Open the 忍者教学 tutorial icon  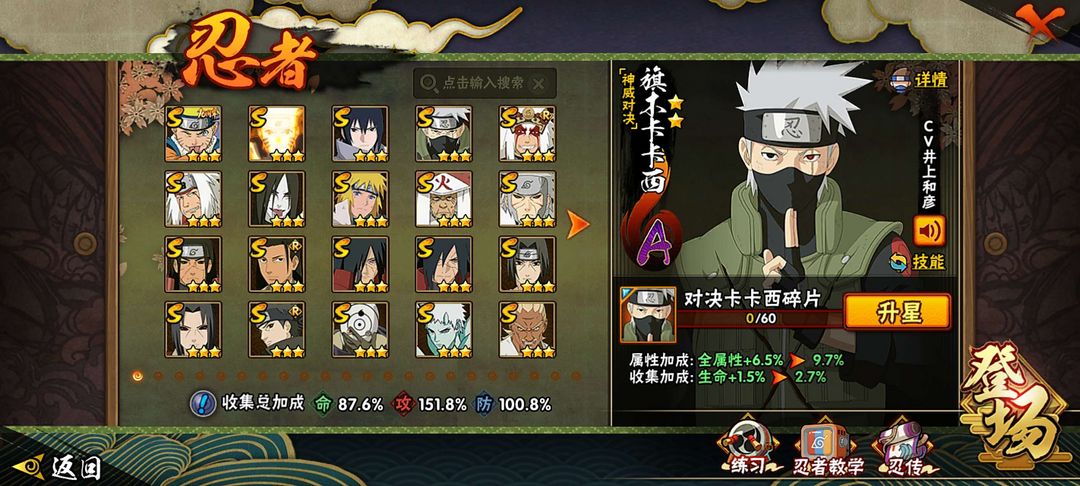click(x=829, y=447)
